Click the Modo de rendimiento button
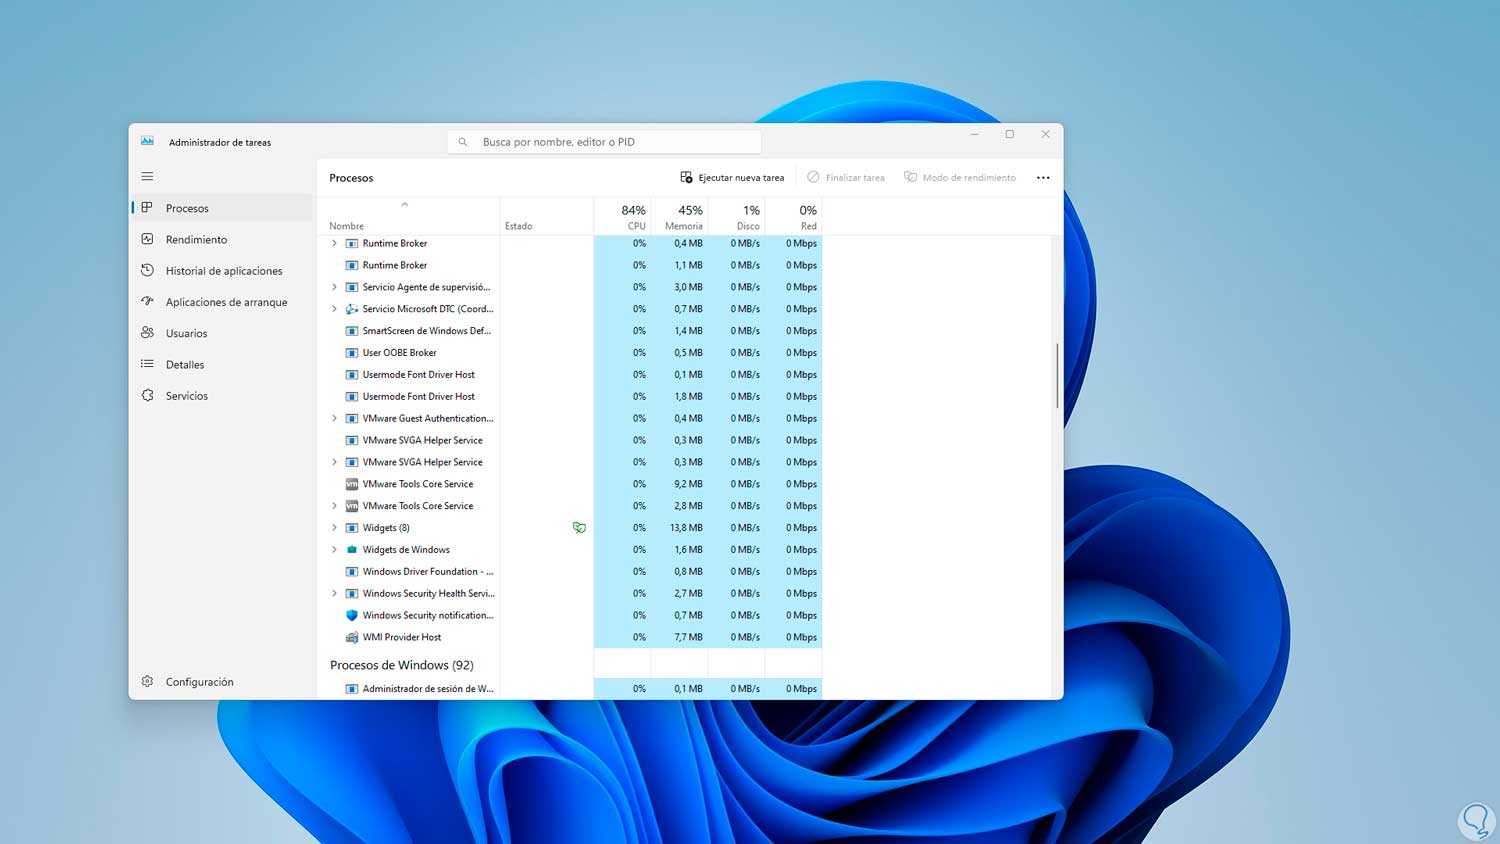1500x844 pixels. (960, 177)
